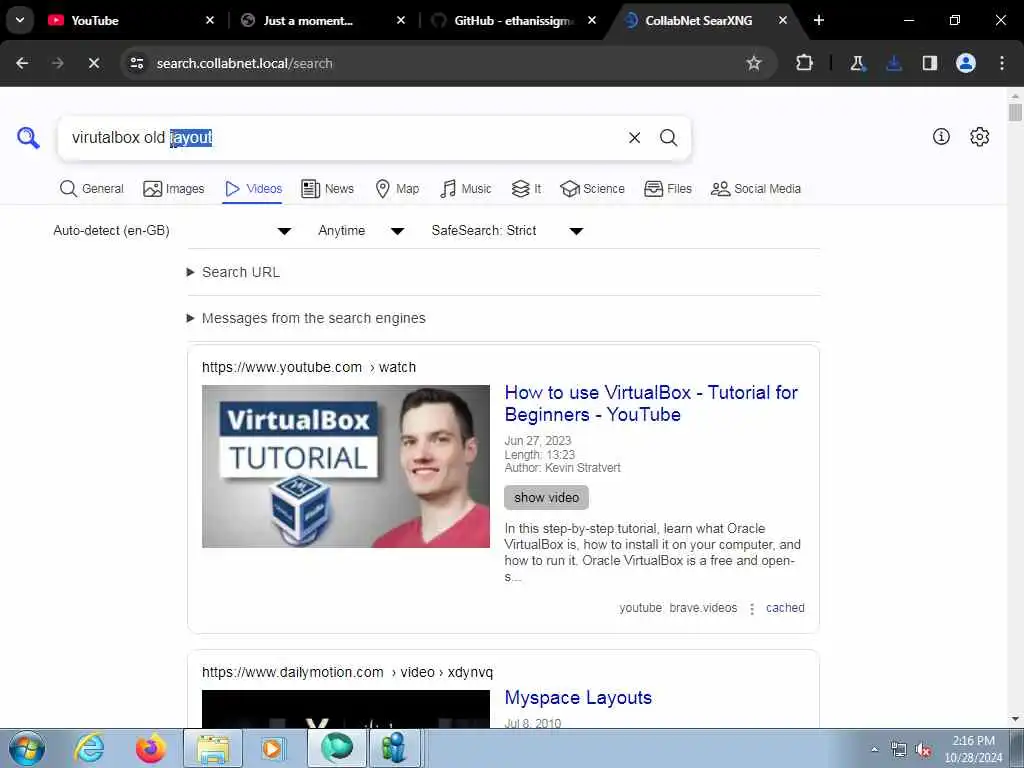Switch to Just a moment tab
The width and height of the screenshot is (1024, 768).
point(321,20)
